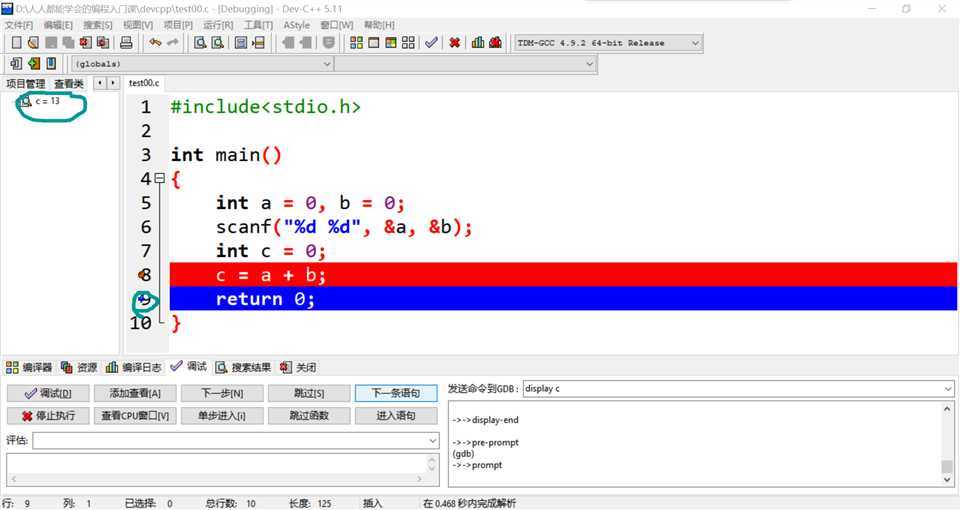The image size is (960, 510).
Task: Click the Save file toolbar icon
Action: (51, 42)
